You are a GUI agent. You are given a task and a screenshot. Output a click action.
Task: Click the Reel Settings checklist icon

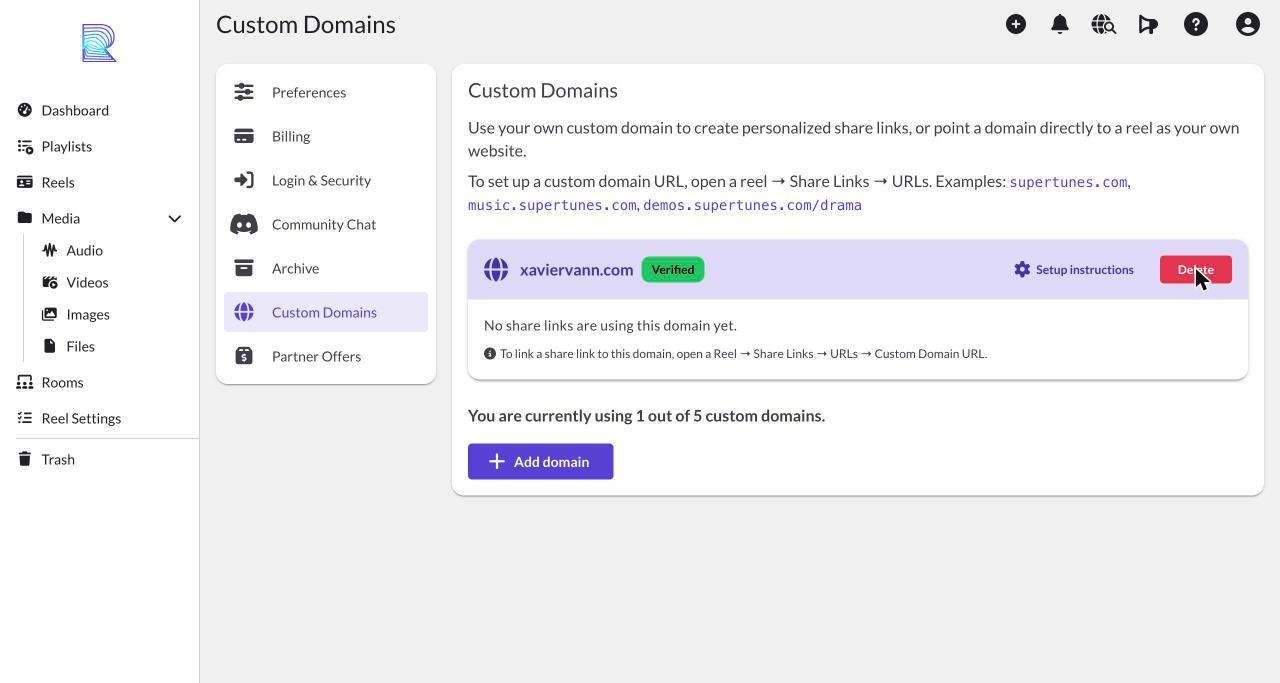click(25, 418)
